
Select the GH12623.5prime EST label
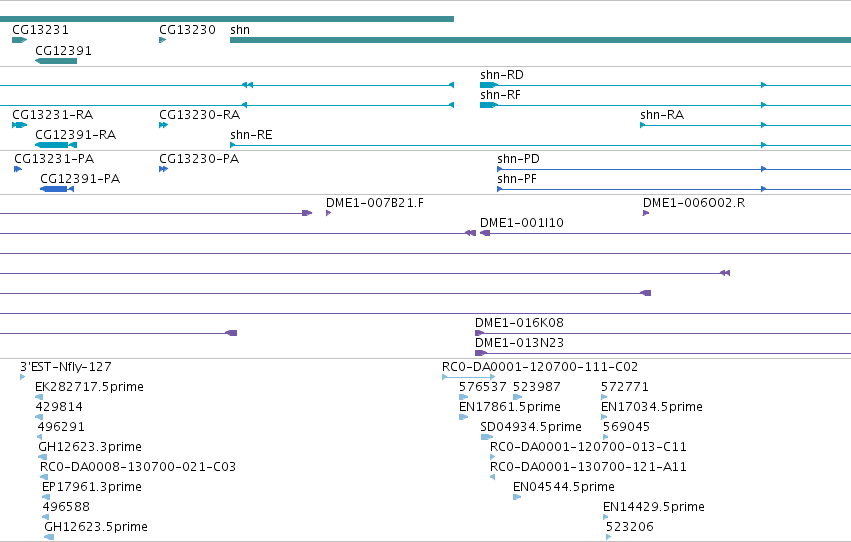tap(96, 527)
